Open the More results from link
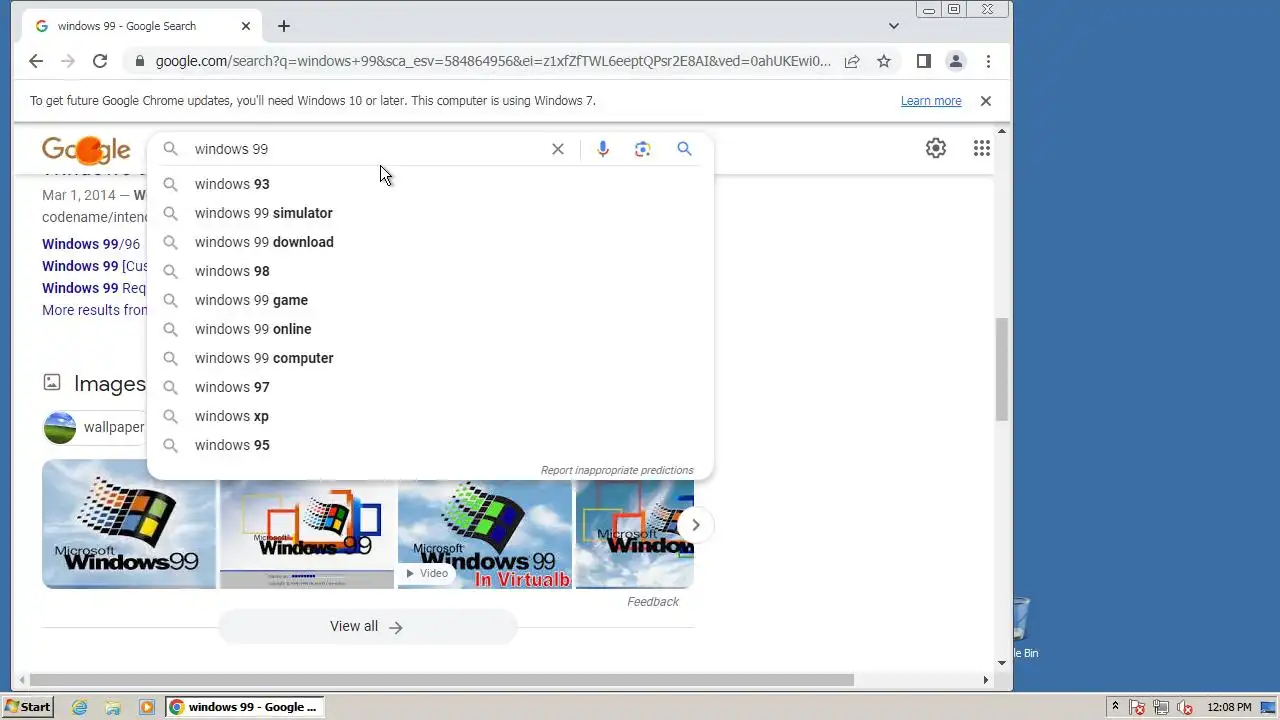Image resolution: width=1280 pixels, height=720 pixels. [94, 310]
